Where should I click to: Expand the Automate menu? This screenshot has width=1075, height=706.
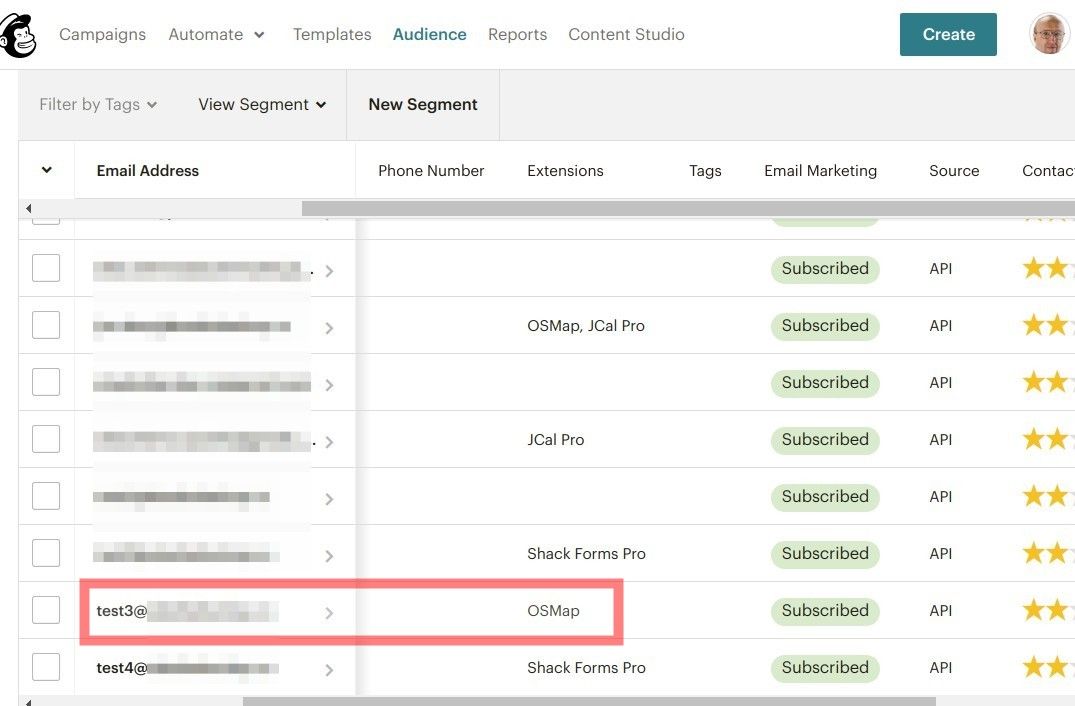216,34
